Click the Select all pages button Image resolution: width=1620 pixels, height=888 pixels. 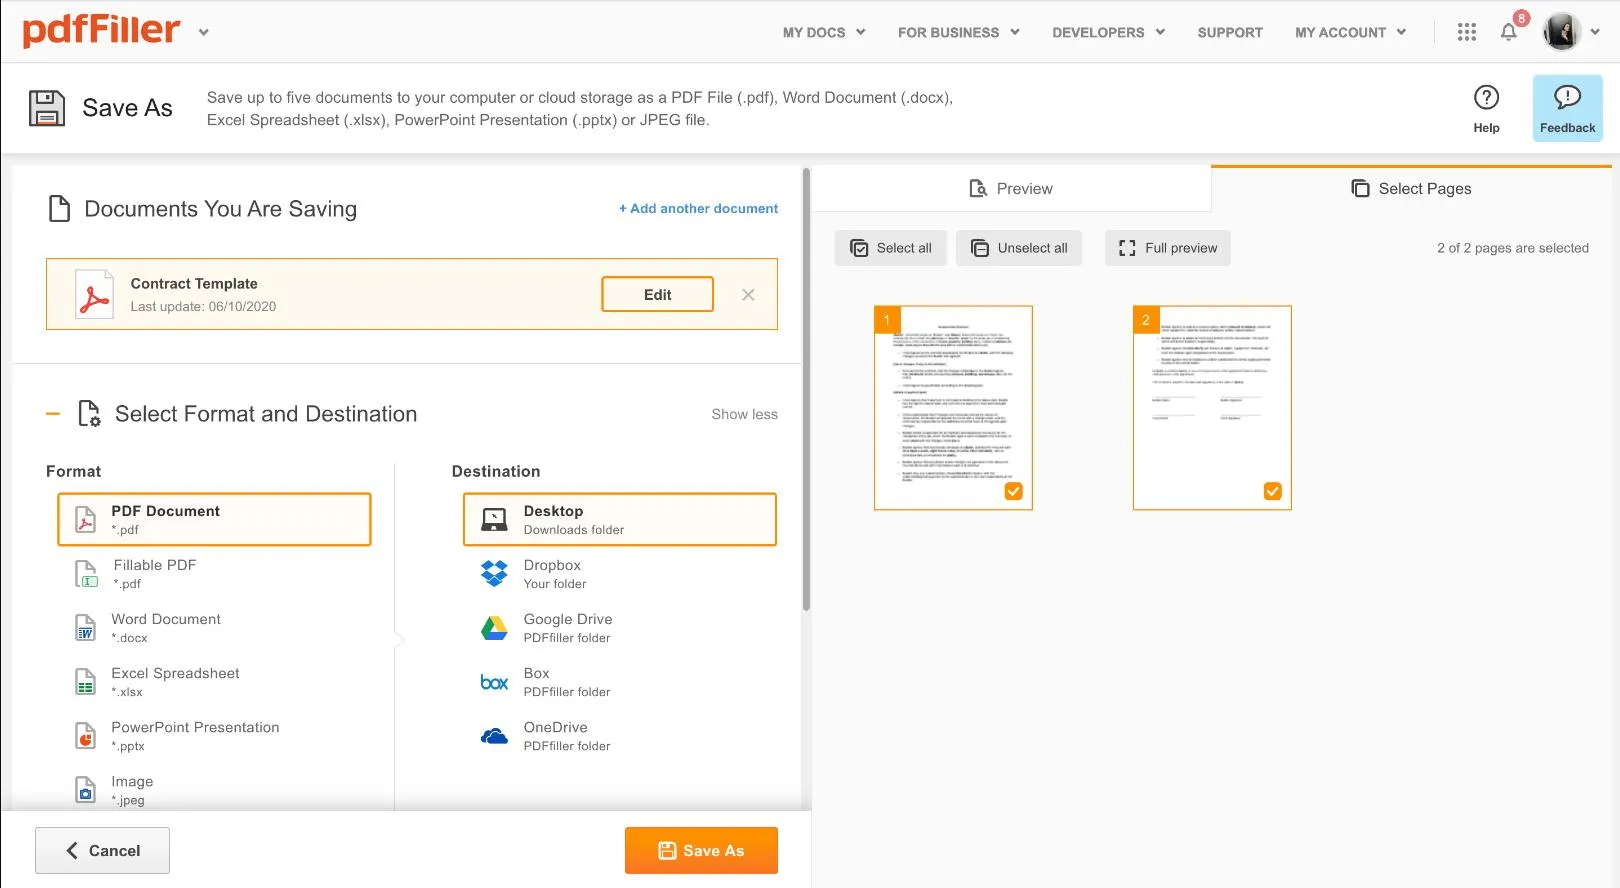click(x=890, y=248)
